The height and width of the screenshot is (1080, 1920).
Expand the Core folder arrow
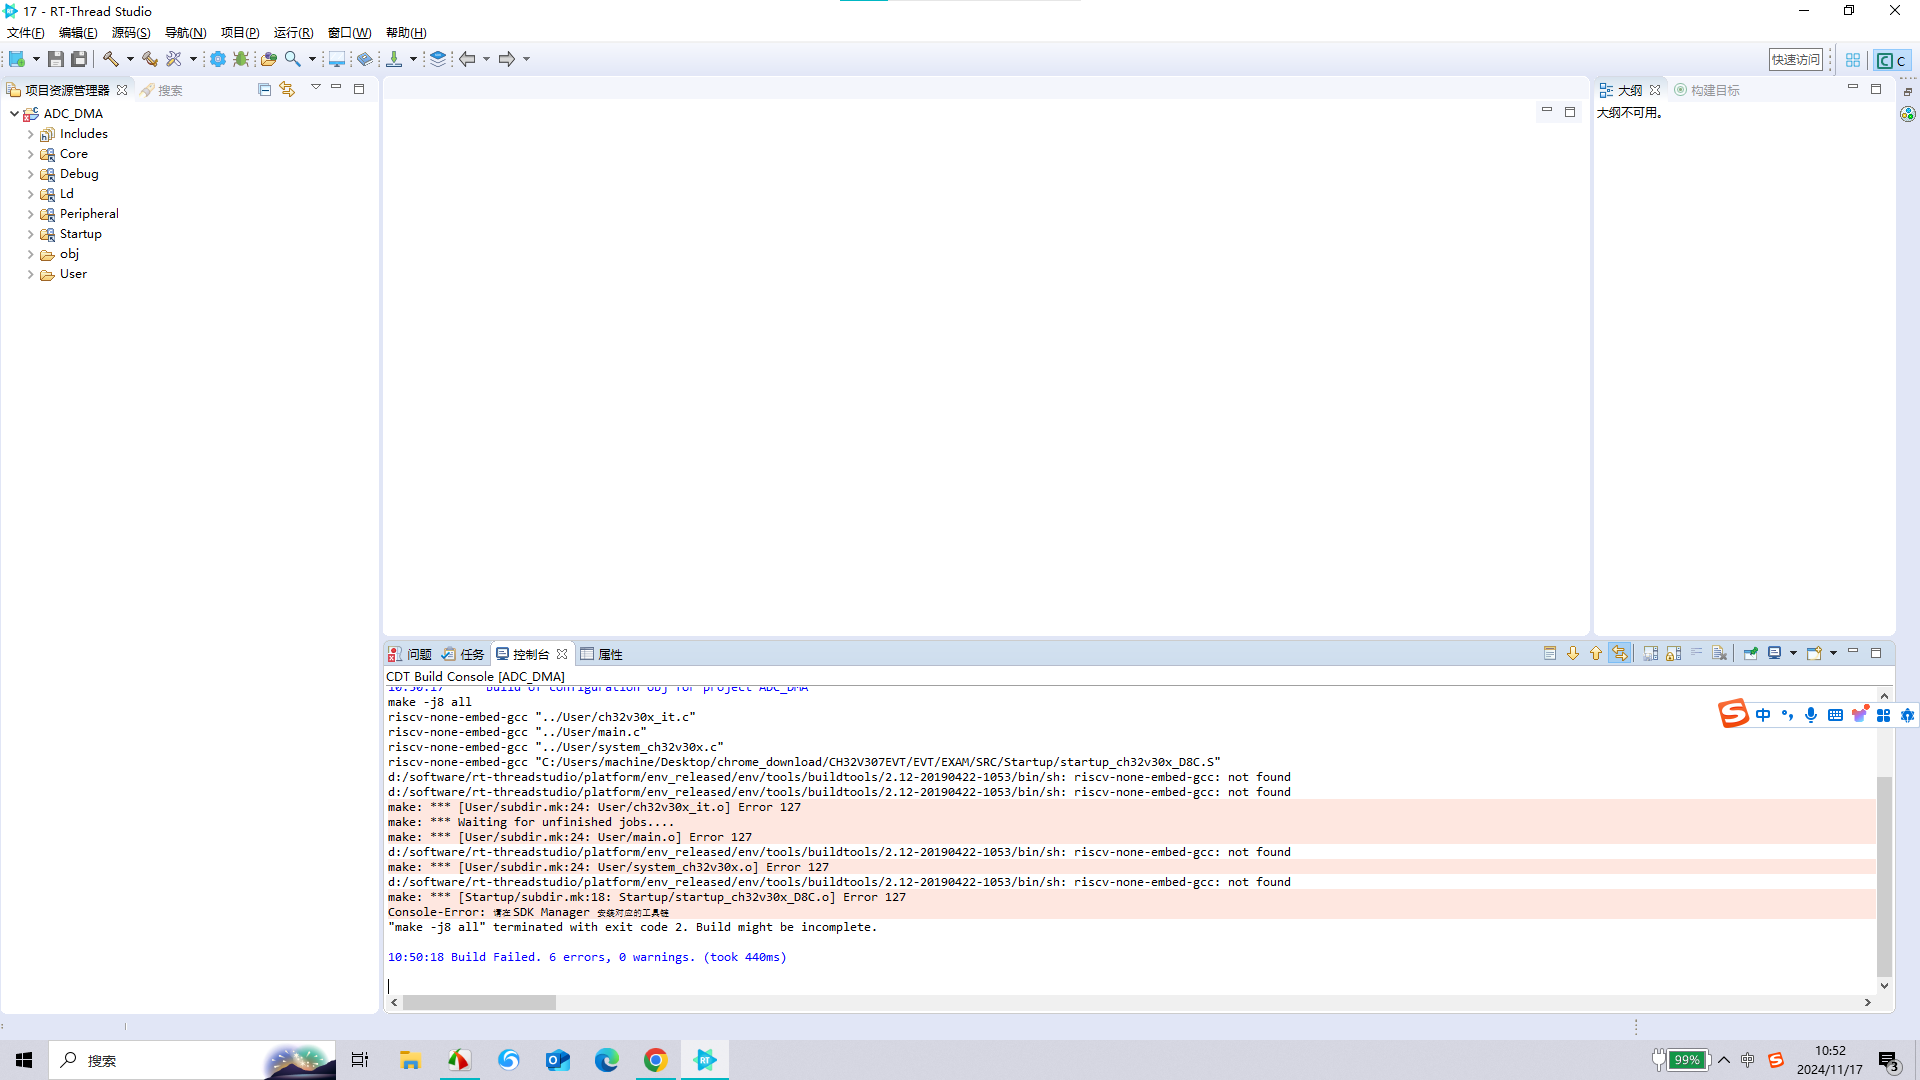[x=31, y=154]
